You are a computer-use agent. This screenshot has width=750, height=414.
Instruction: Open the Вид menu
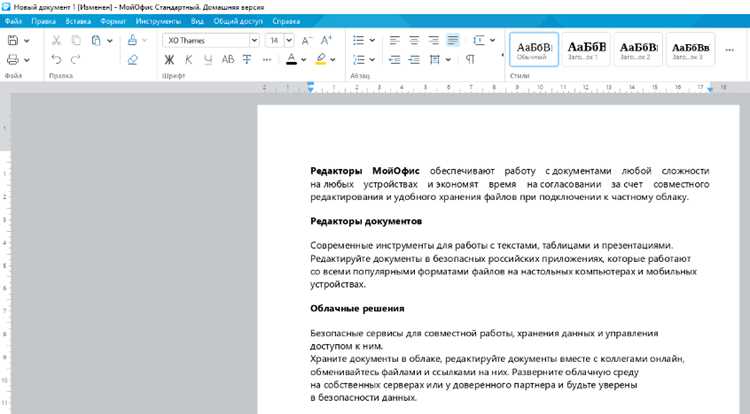197,21
